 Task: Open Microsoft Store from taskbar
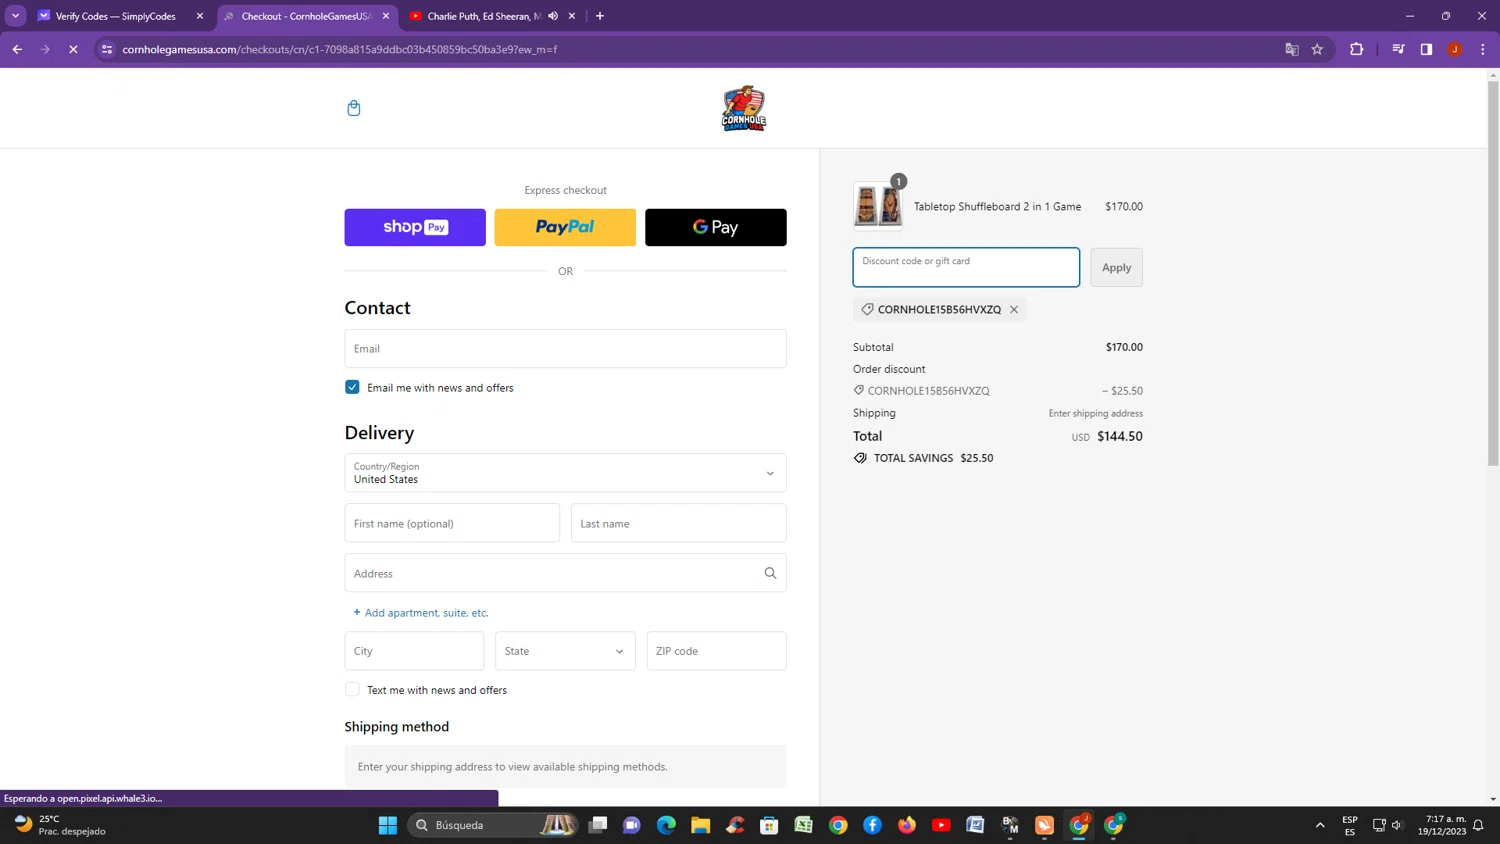(769, 825)
